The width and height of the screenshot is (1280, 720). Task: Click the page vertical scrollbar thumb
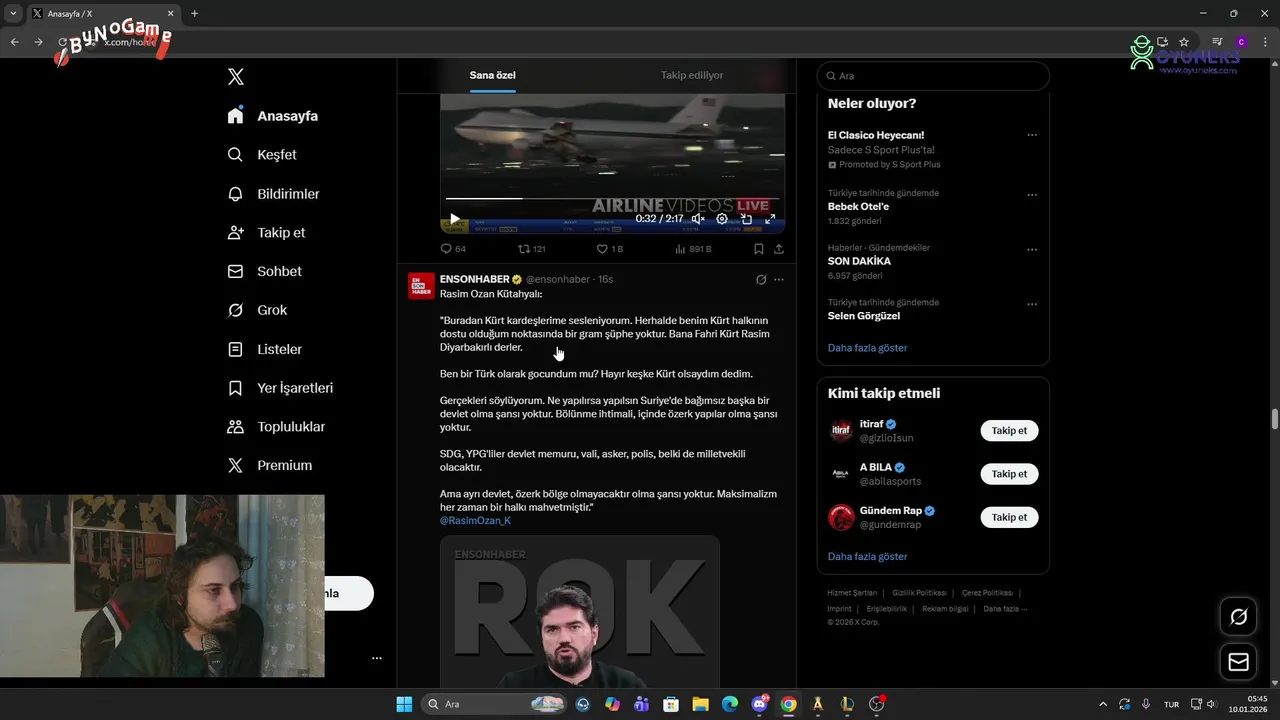click(1274, 419)
